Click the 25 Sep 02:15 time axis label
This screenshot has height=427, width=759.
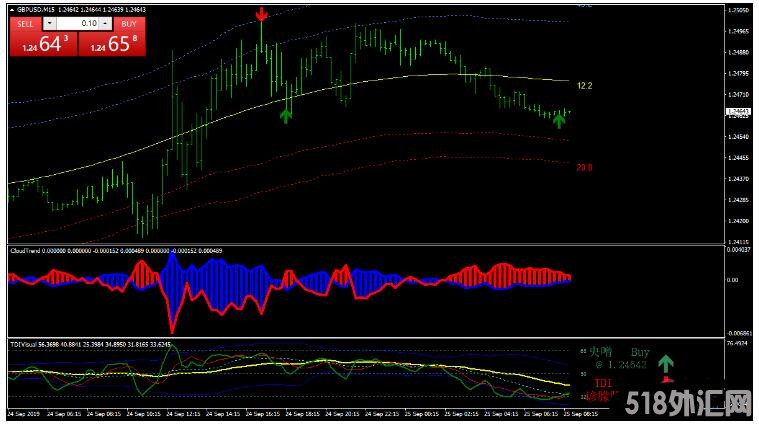462,414
